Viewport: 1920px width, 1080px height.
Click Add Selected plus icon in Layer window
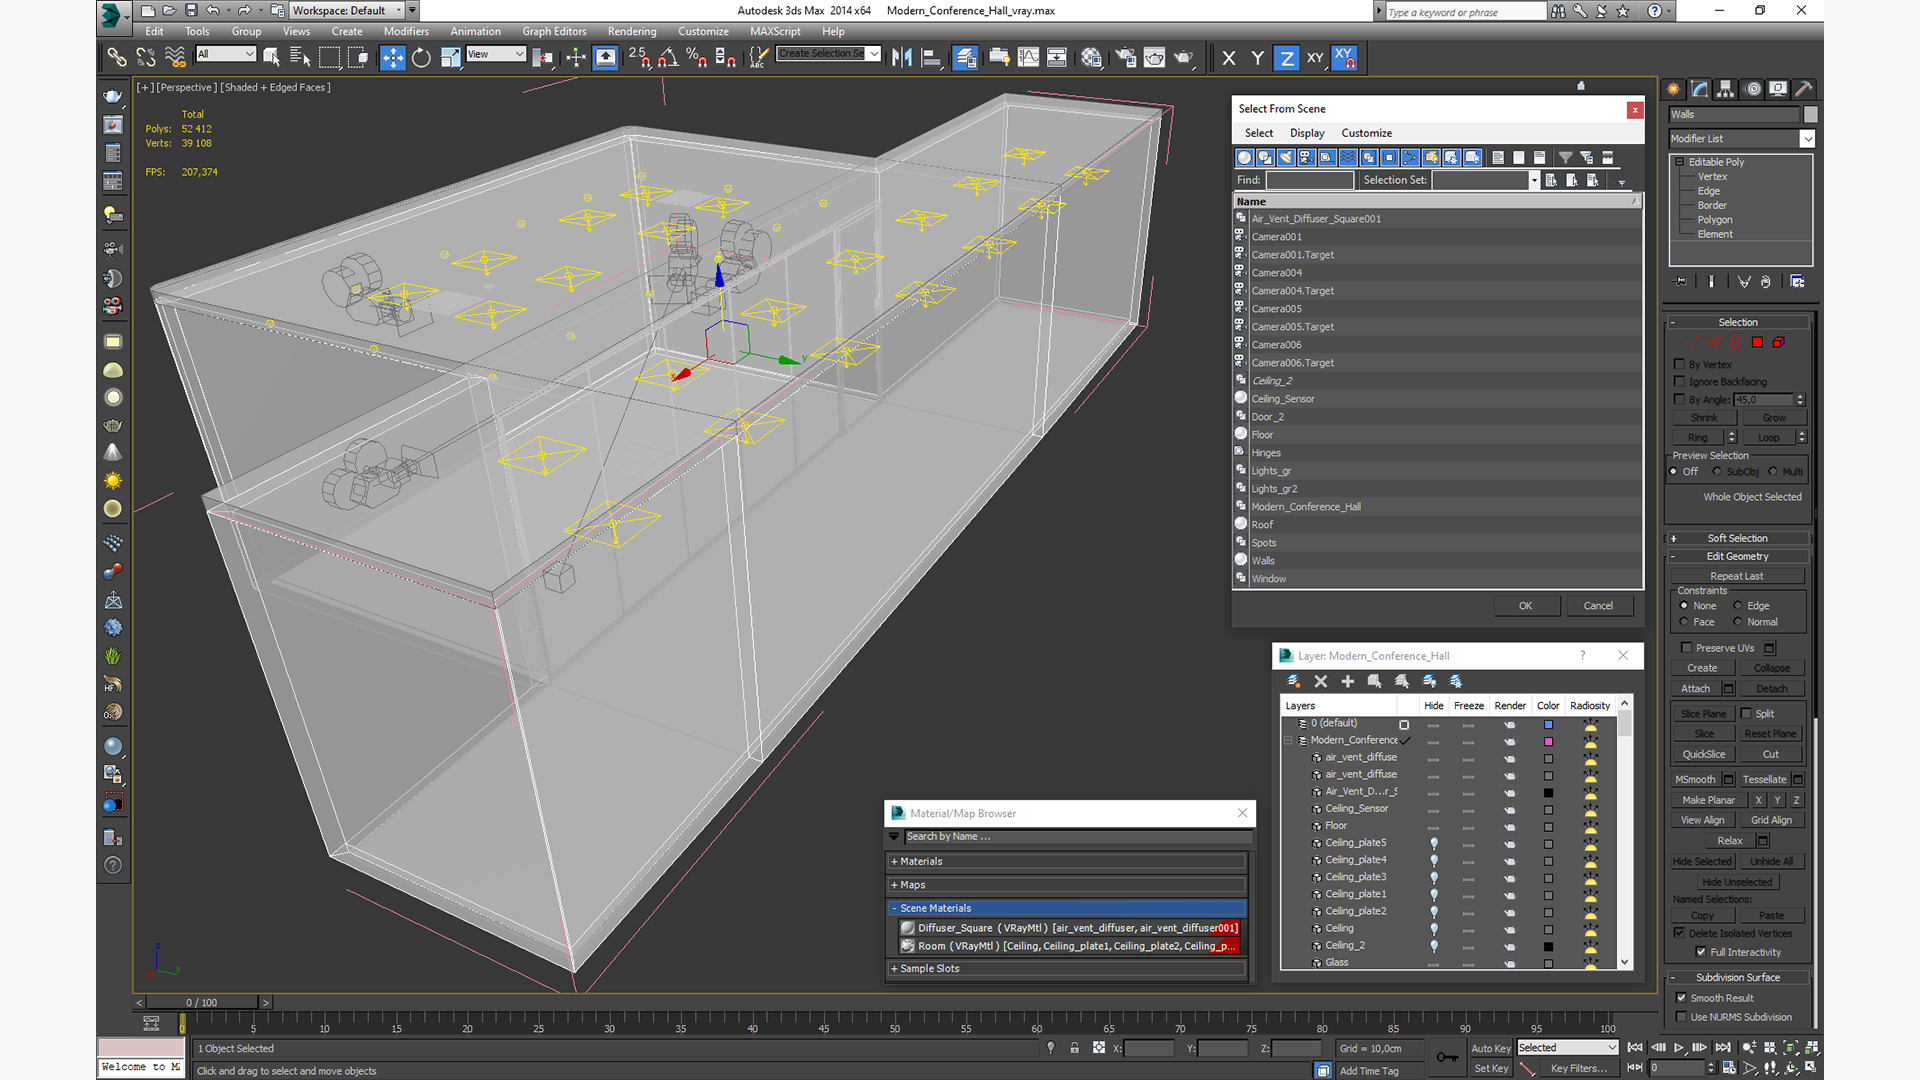click(1347, 681)
